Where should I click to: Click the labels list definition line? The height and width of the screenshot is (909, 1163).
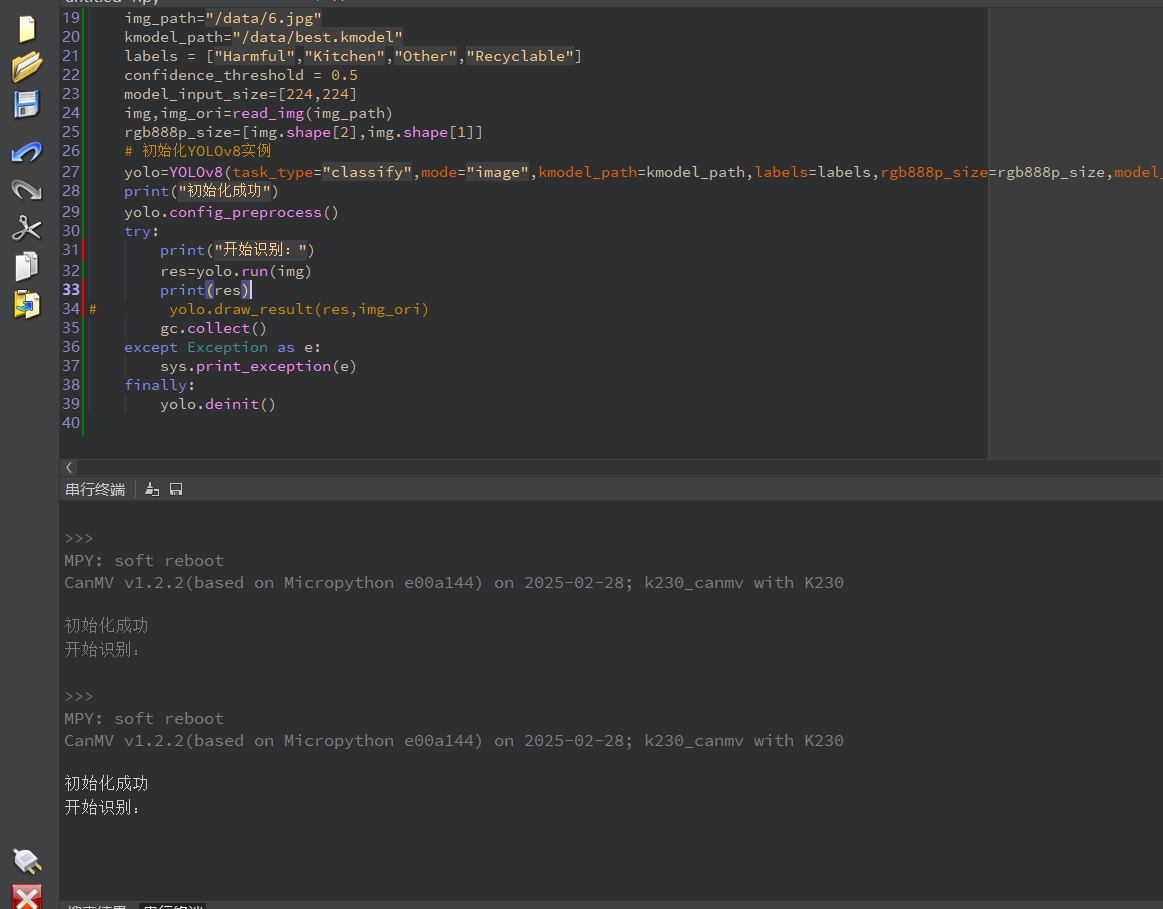[353, 56]
